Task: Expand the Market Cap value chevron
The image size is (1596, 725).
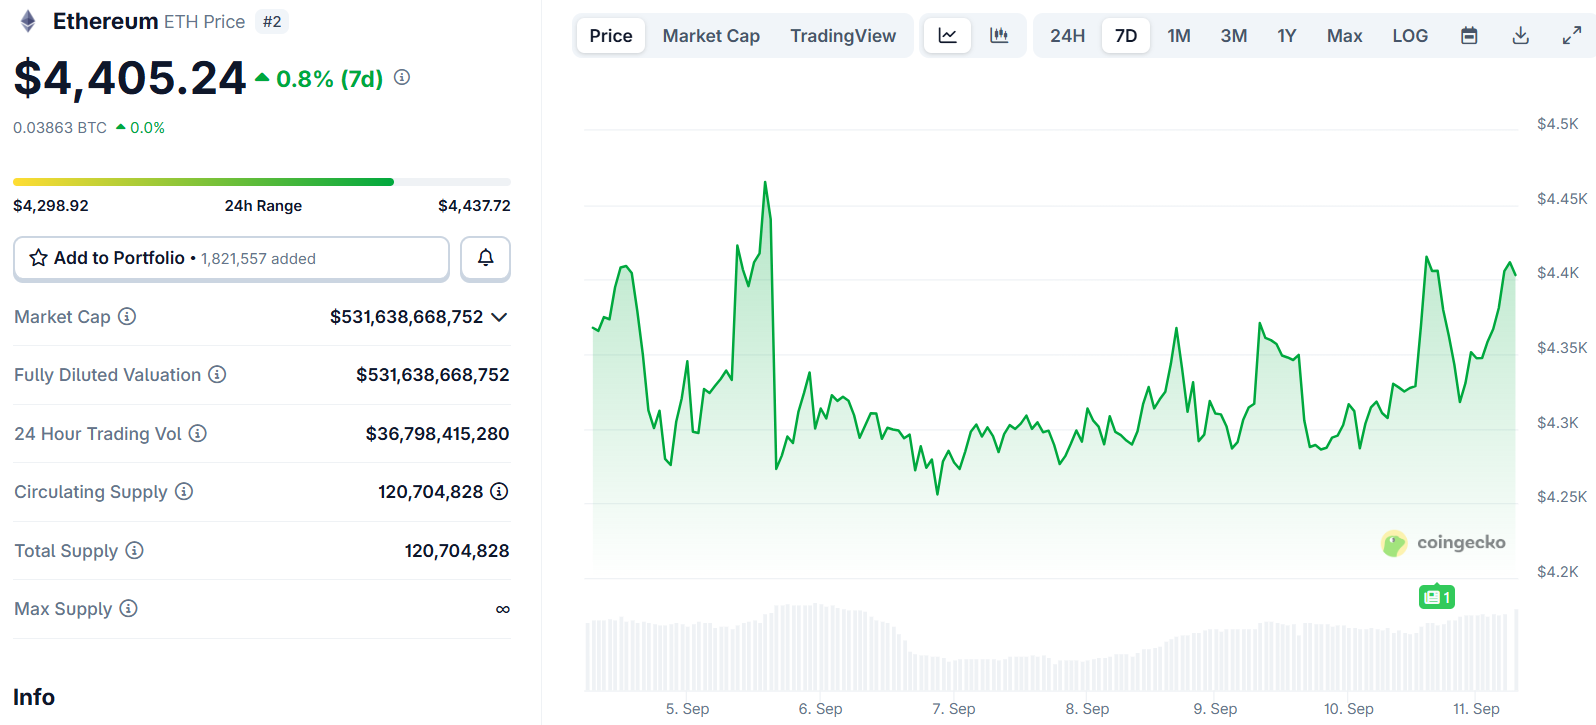Action: 500,317
